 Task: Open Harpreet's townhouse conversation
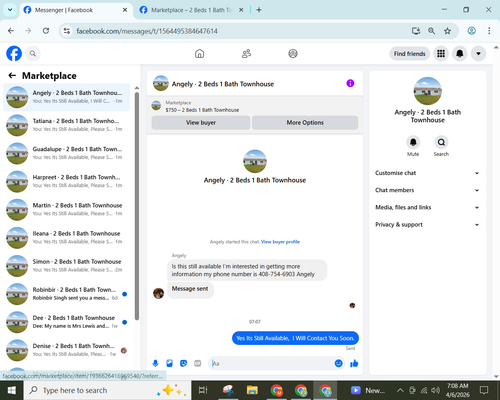click(67, 181)
